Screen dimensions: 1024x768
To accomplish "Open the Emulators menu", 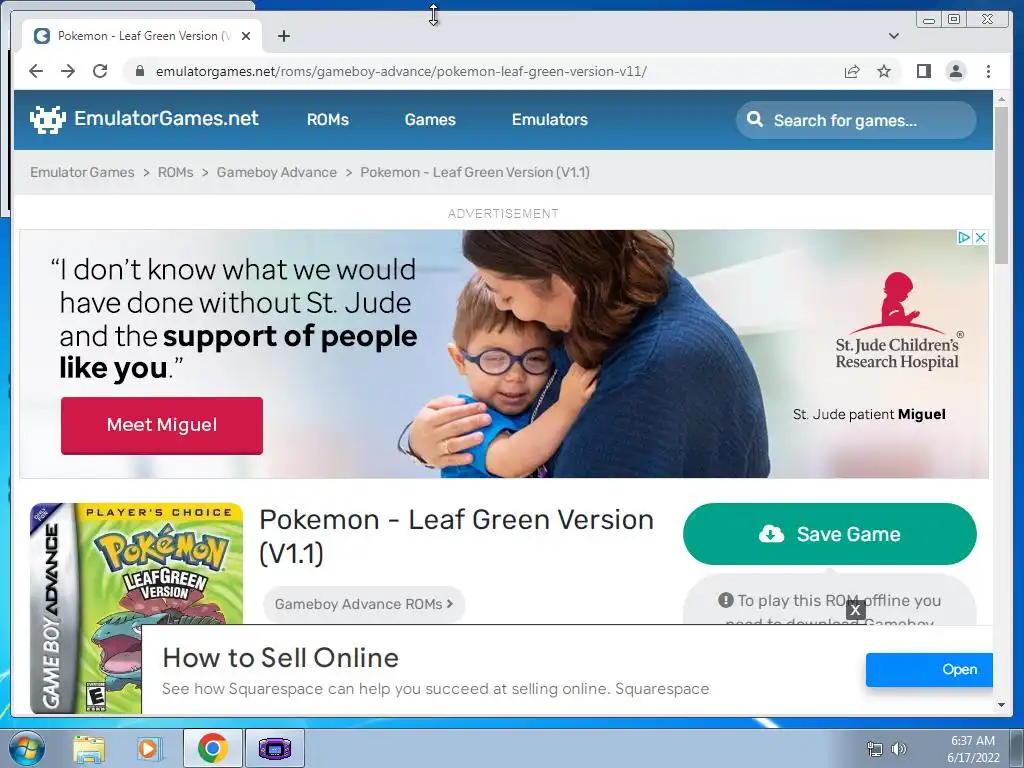I will 549,120.
